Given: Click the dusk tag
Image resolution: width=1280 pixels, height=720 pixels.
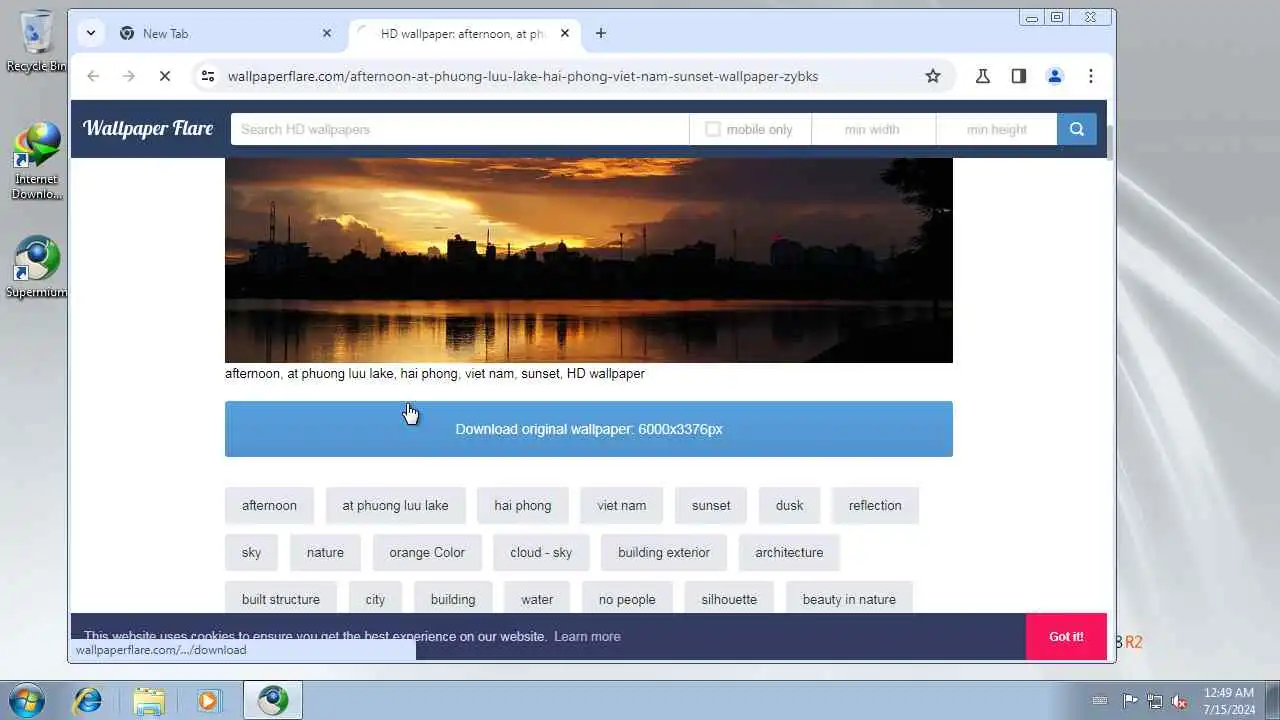Looking at the screenshot, I should 789,505.
